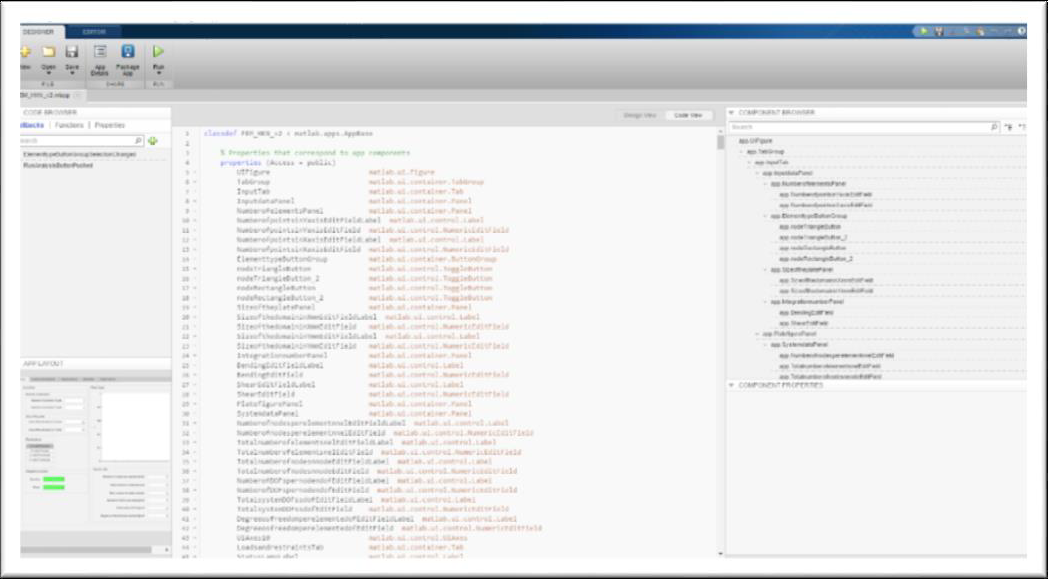This screenshot has height=579, width=1048.
Task: Collapse the app.TabGroup tree node
Action: pos(741,151)
